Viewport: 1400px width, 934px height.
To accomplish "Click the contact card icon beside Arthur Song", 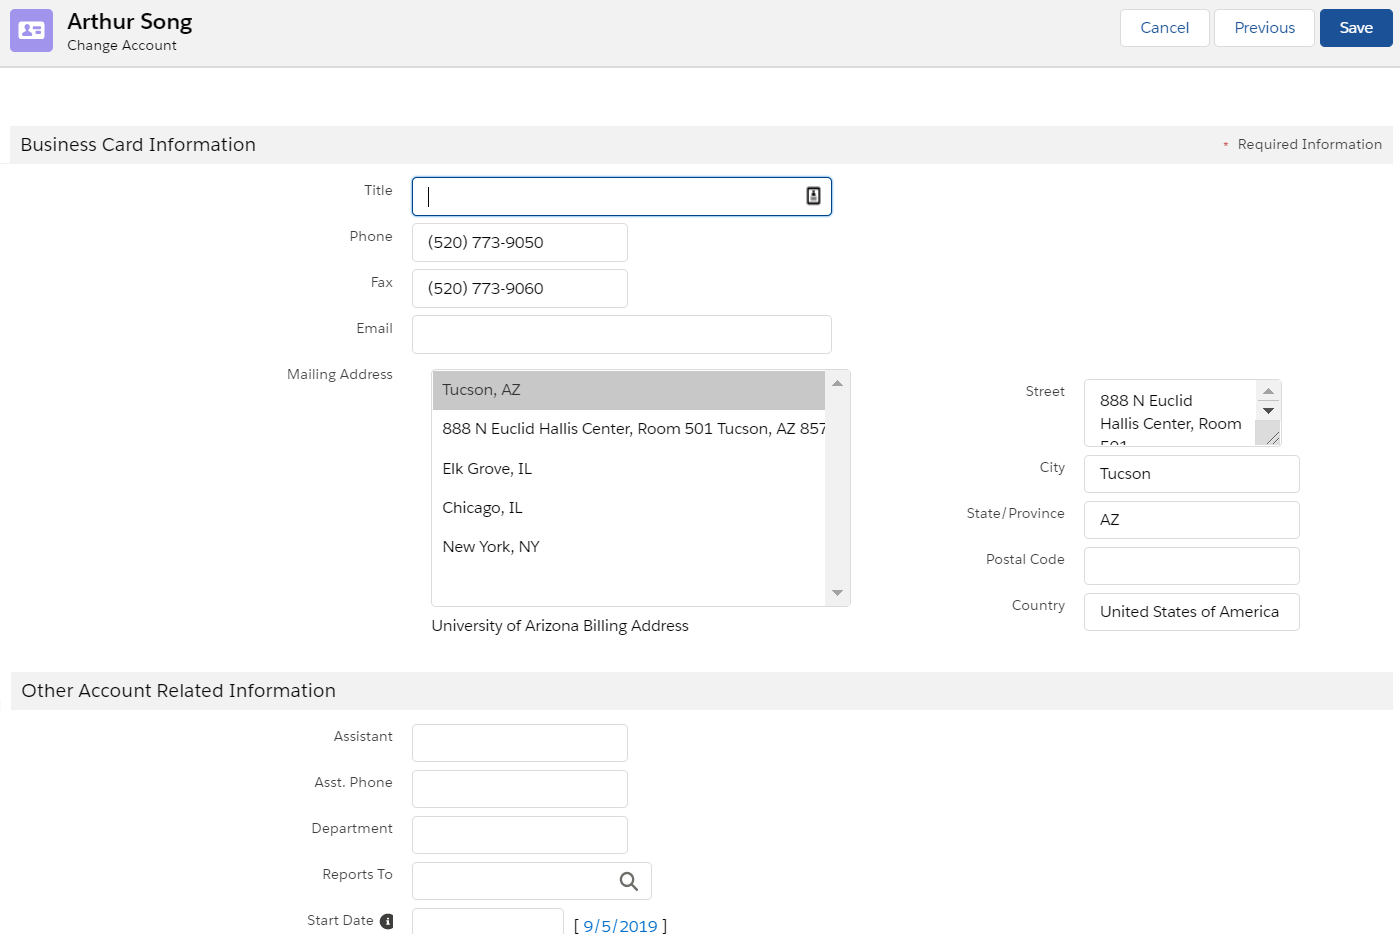I will [31, 31].
